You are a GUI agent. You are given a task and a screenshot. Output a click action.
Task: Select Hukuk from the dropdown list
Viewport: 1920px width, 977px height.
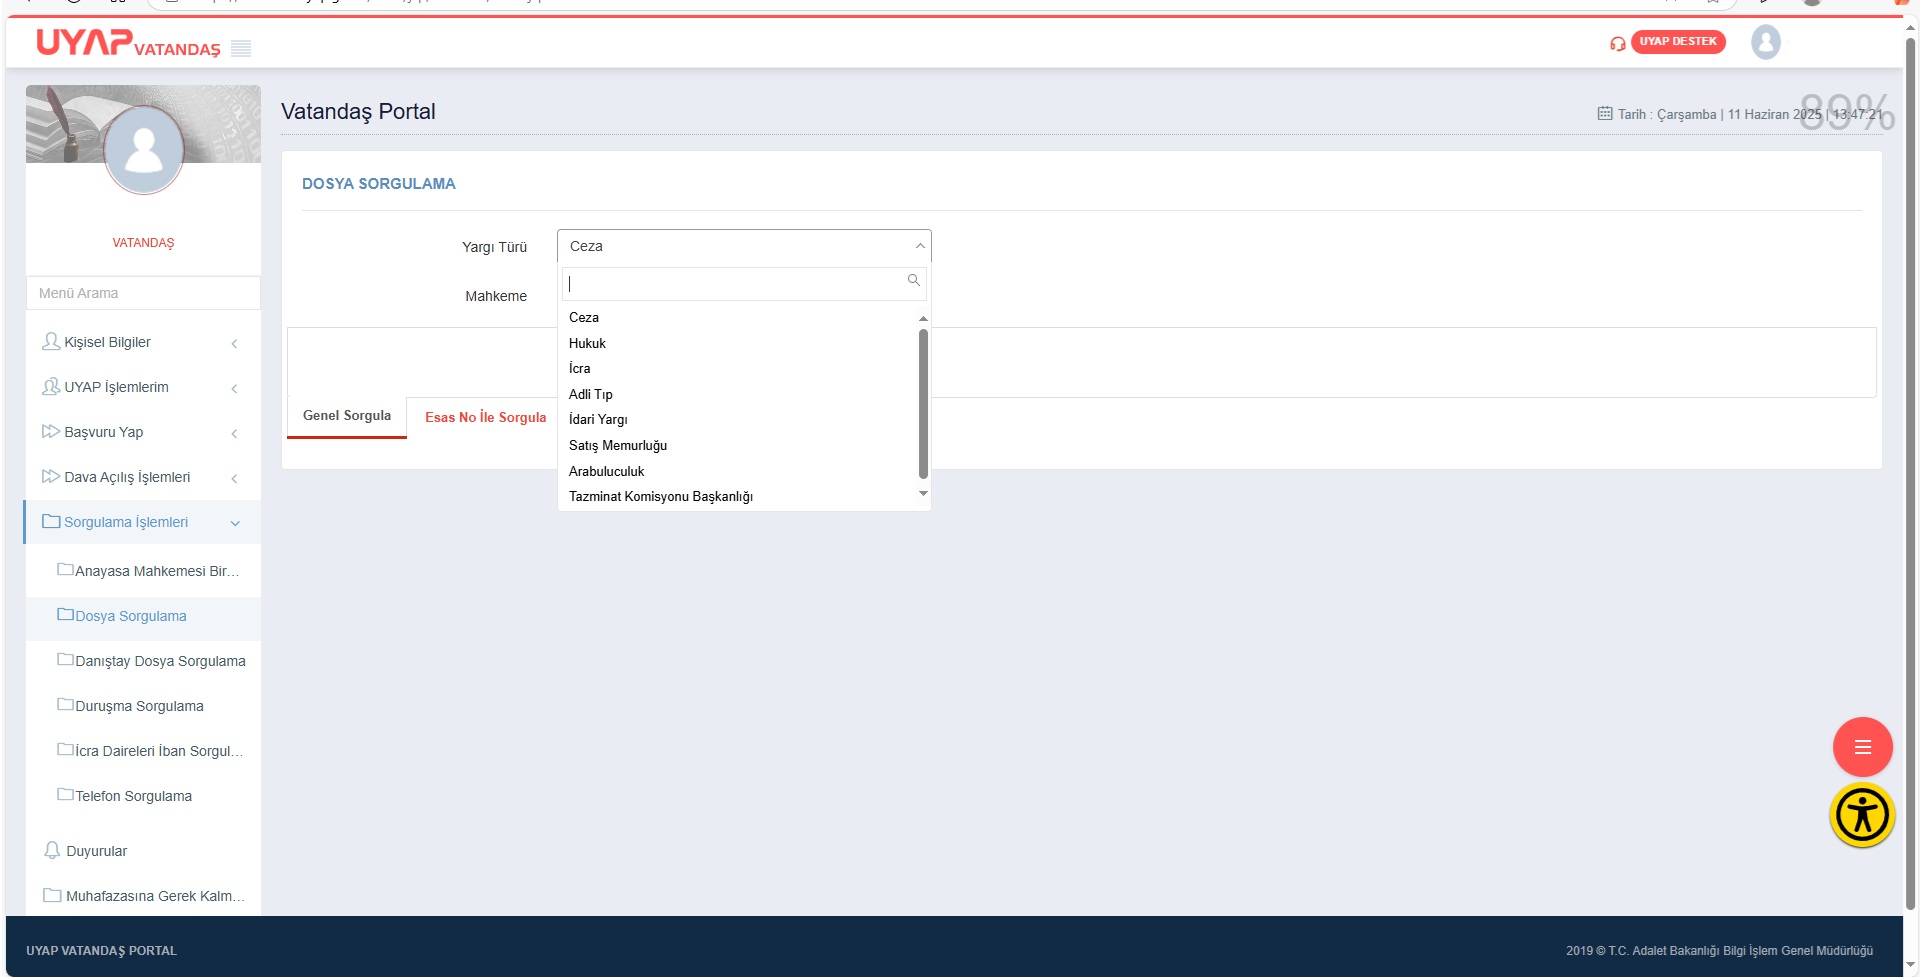587,343
